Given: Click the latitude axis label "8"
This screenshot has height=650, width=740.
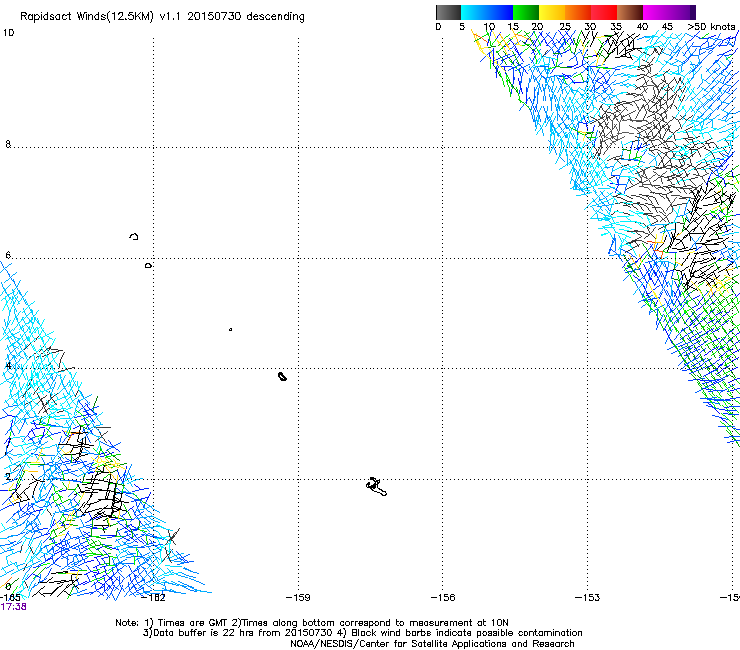Looking at the screenshot, I should [8, 144].
